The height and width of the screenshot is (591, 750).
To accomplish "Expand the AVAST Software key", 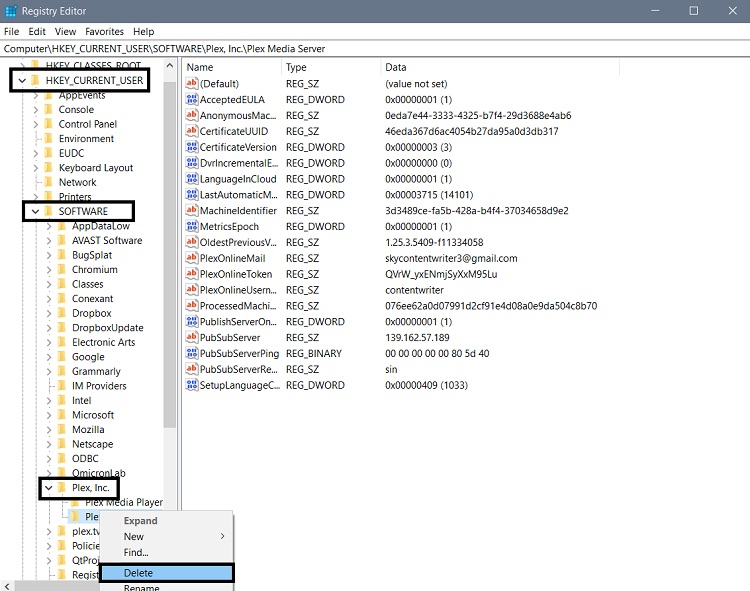I will coord(49,241).
